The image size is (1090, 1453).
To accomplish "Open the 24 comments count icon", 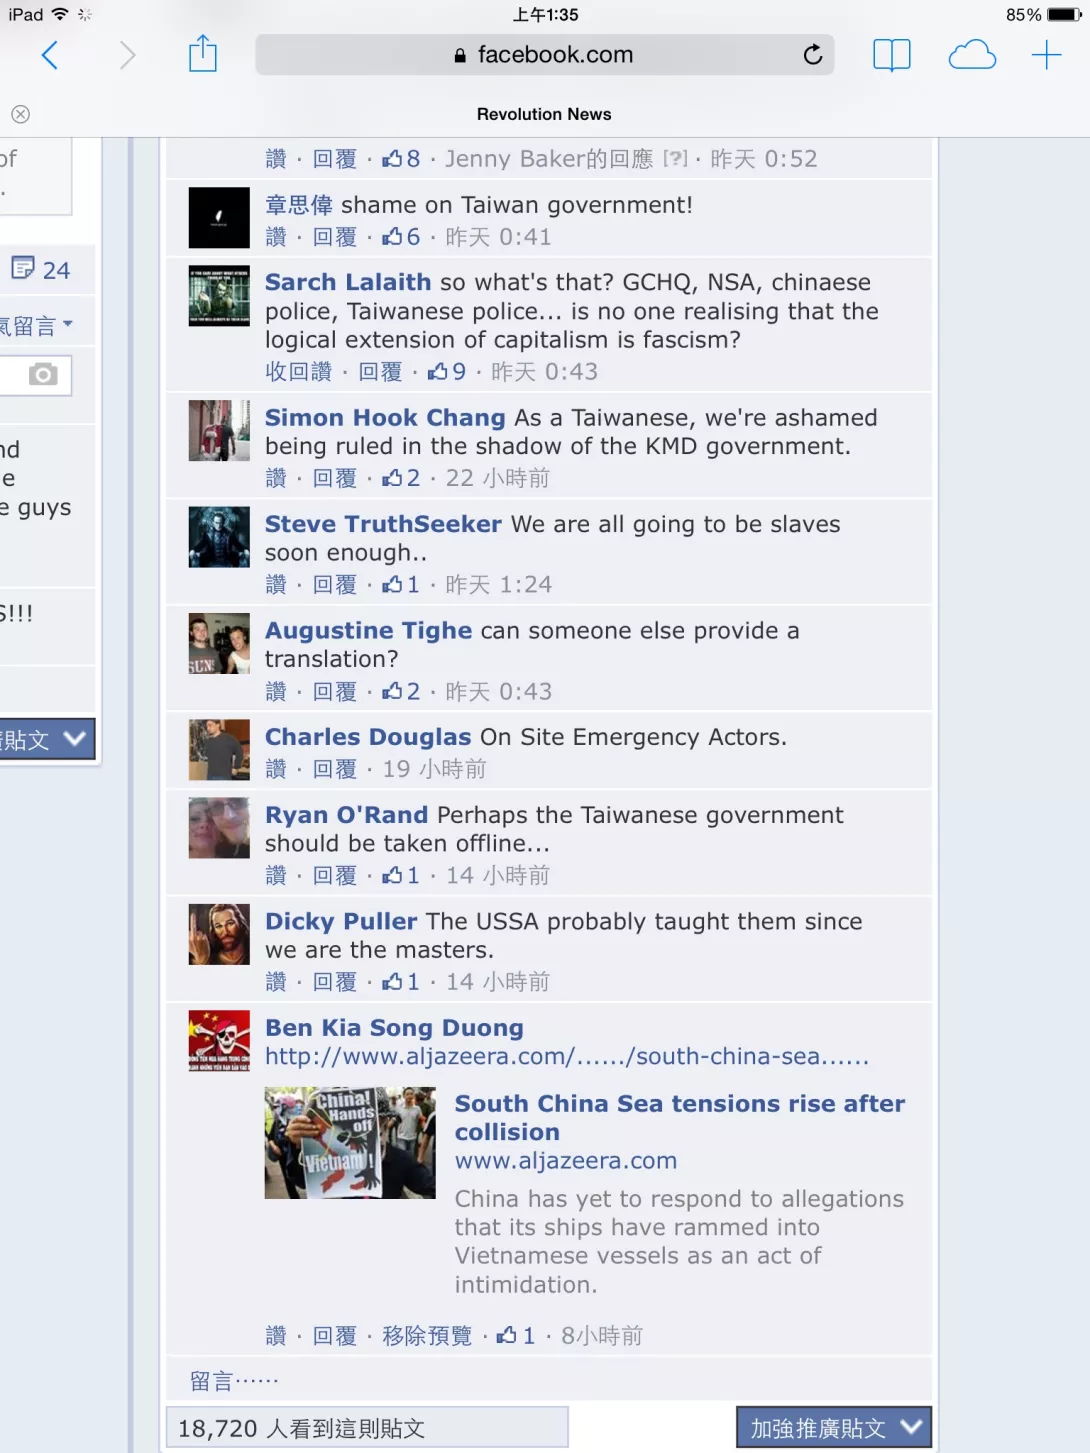I will 40,269.
